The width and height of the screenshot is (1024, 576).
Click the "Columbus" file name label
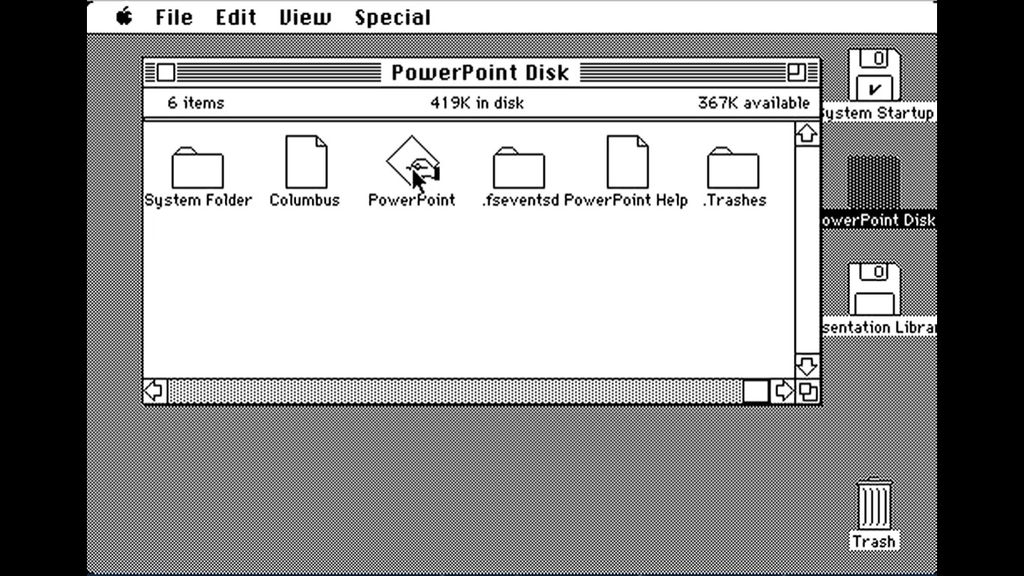(305, 200)
